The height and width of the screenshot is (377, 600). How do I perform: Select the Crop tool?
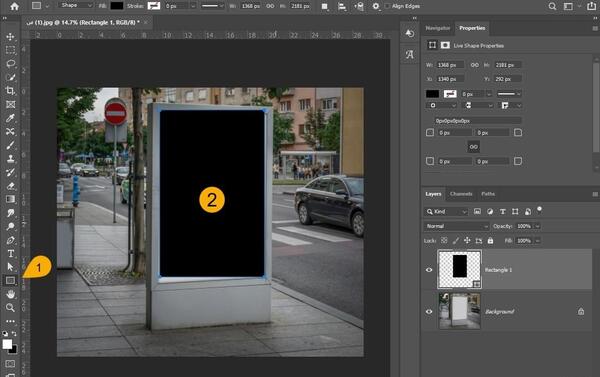(10, 91)
